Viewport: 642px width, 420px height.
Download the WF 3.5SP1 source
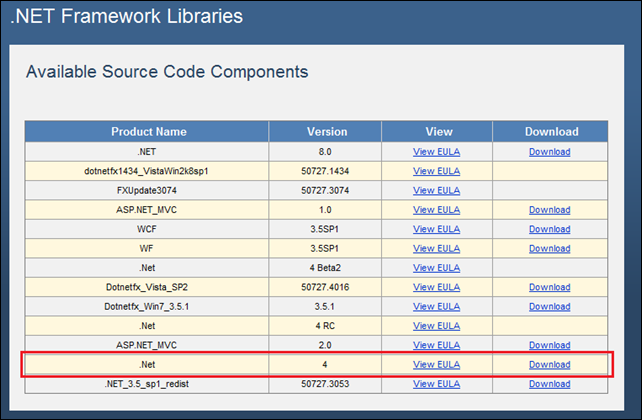pos(549,248)
